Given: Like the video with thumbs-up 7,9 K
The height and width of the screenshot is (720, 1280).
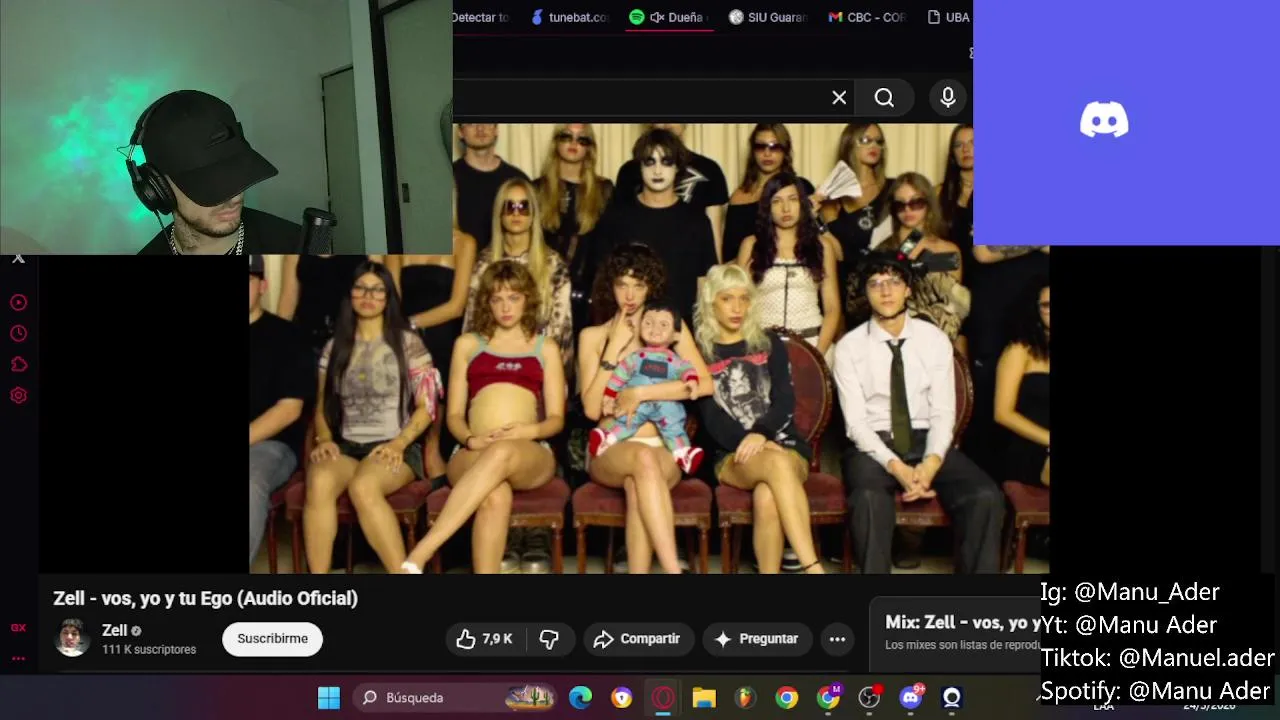Looking at the screenshot, I should (x=484, y=639).
